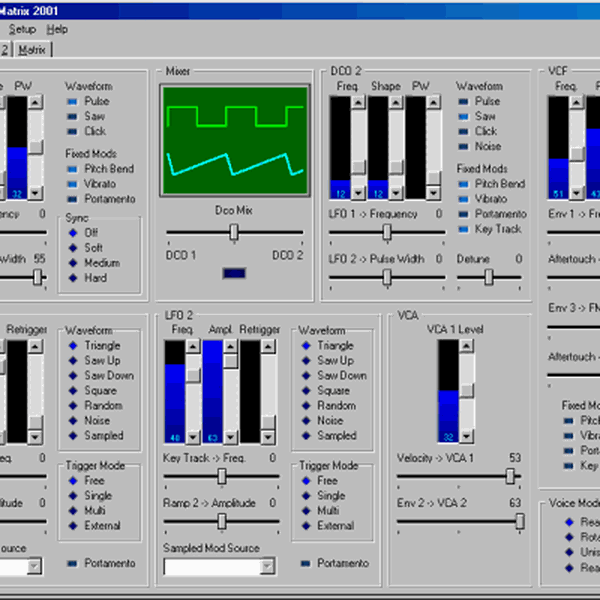Image resolution: width=600 pixels, height=600 pixels.
Task: Select Hard sync mode
Action: pyautogui.click(x=73, y=277)
